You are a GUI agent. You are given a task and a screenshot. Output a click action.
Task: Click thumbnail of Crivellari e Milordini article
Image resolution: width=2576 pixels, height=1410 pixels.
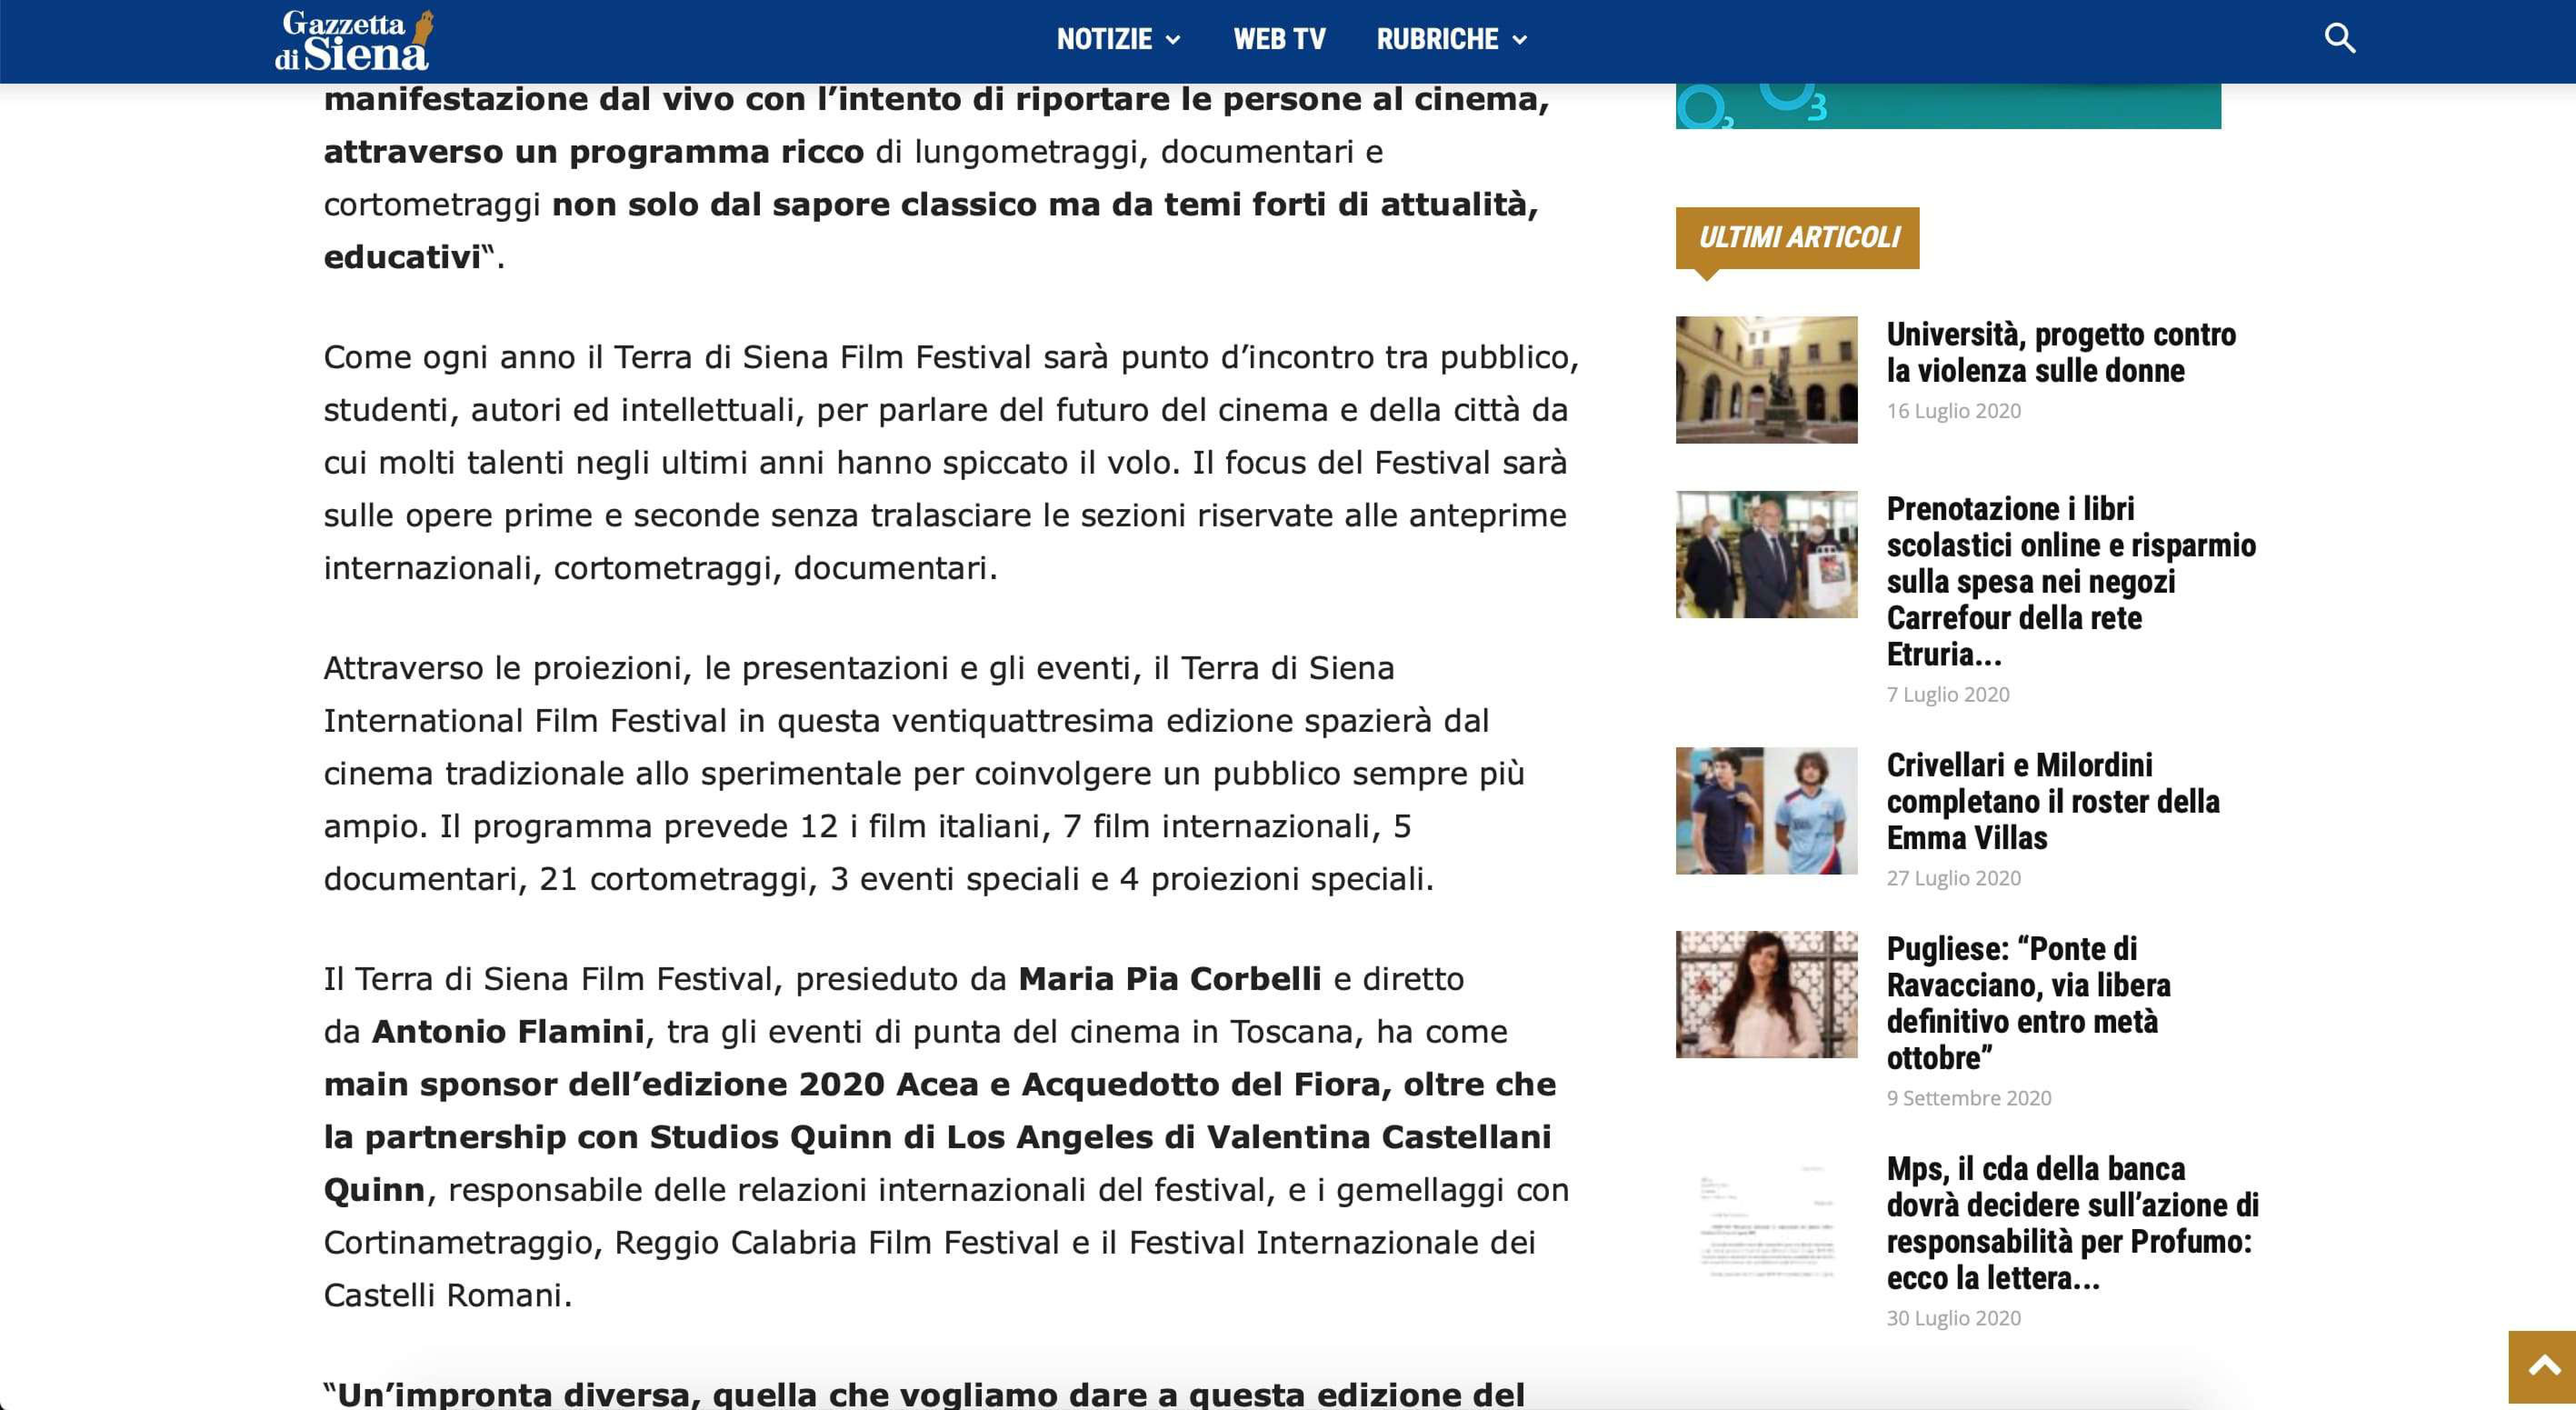point(1766,811)
